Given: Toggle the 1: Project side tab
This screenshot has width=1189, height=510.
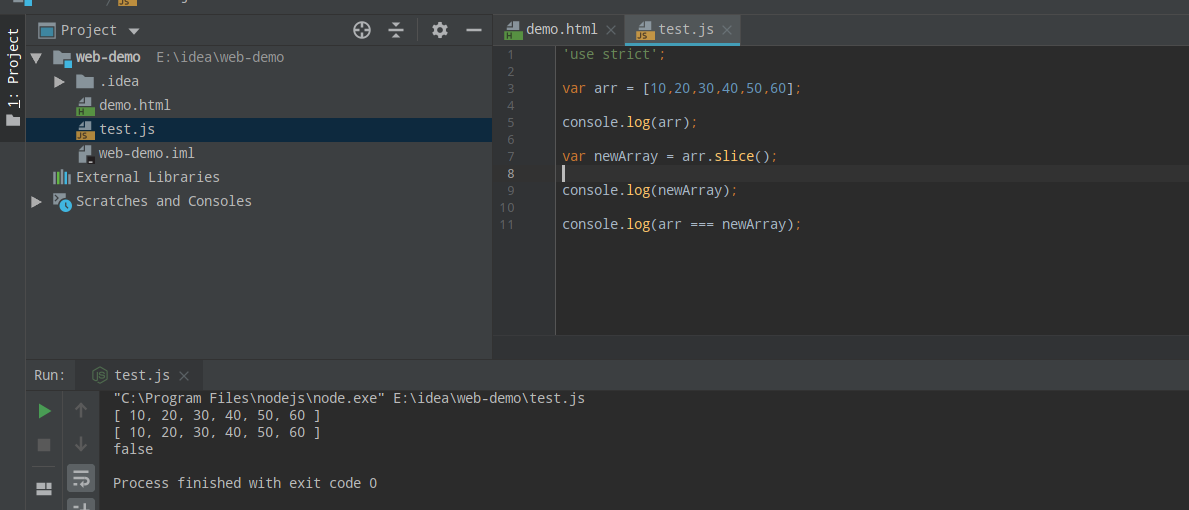Looking at the screenshot, I should (13, 77).
